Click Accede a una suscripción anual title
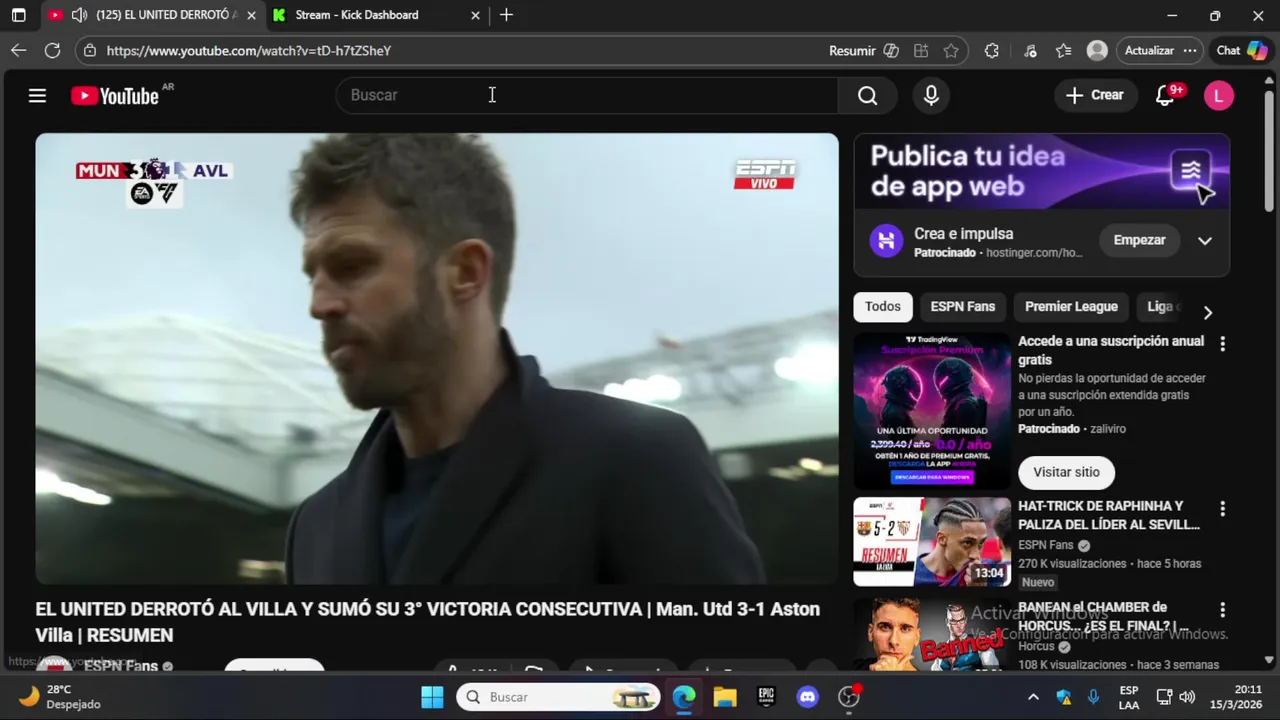Screen dimensions: 1280x720 click(x=1111, y=350)
